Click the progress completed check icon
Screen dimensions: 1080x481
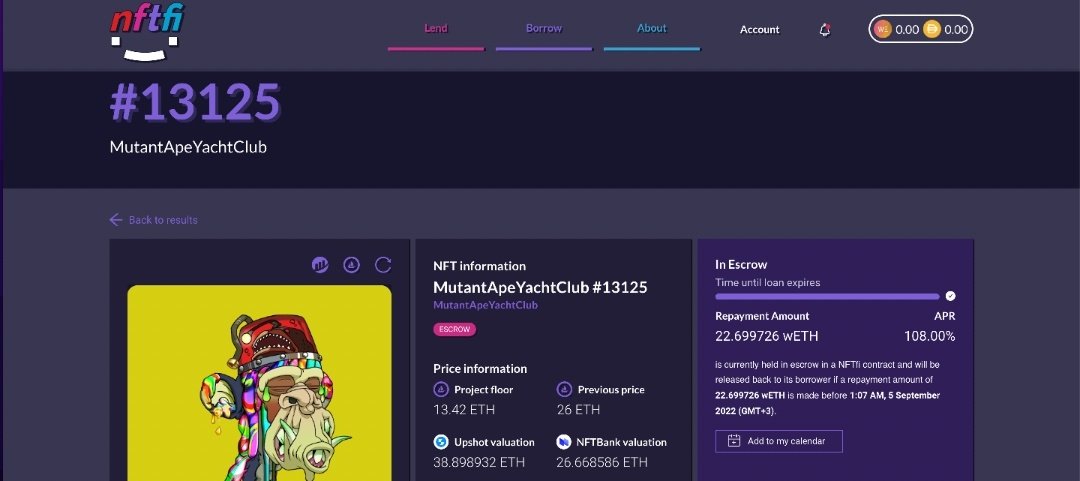click(x=951, y=296)
